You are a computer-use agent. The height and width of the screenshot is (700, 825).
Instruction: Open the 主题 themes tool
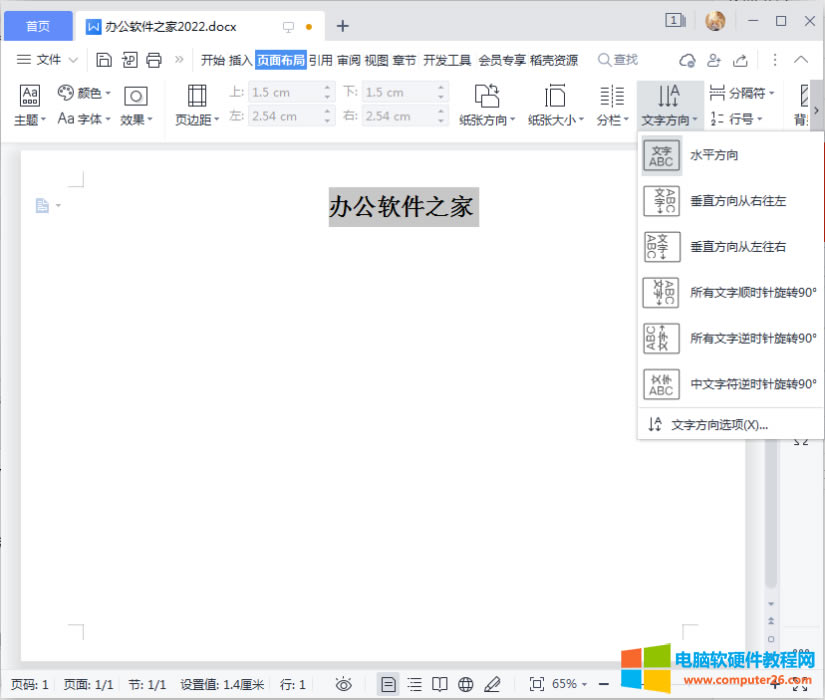click(x=30, y=105)
